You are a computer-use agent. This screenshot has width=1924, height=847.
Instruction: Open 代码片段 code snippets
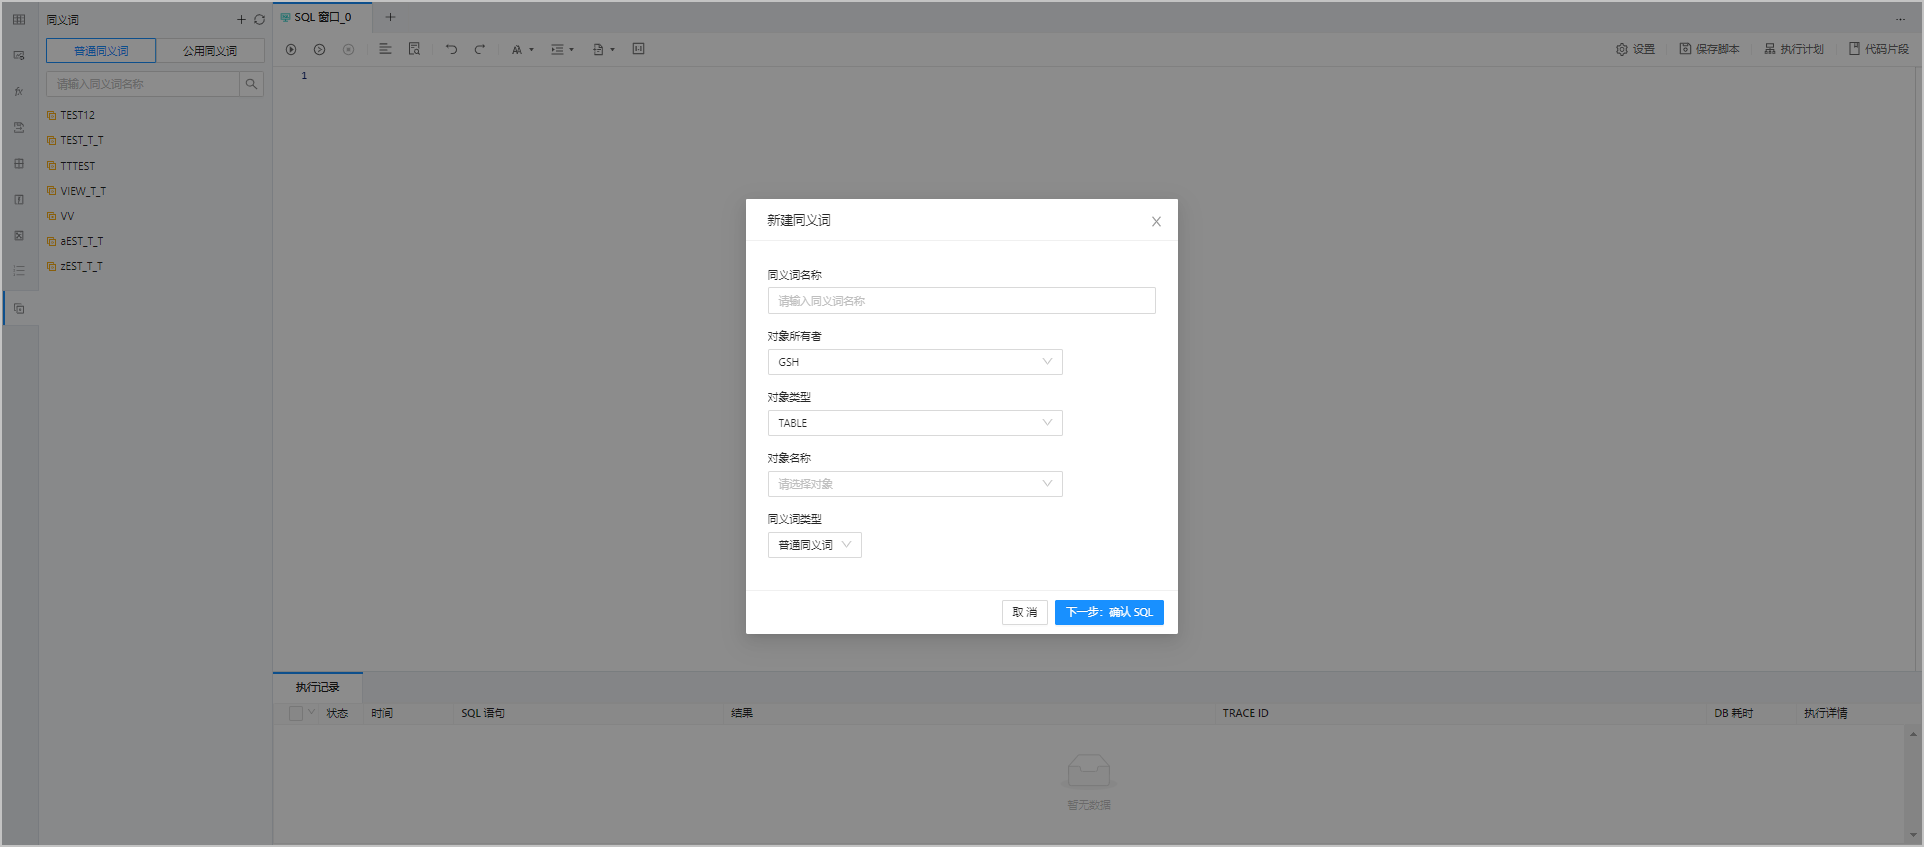click(x=1878, y=49)
